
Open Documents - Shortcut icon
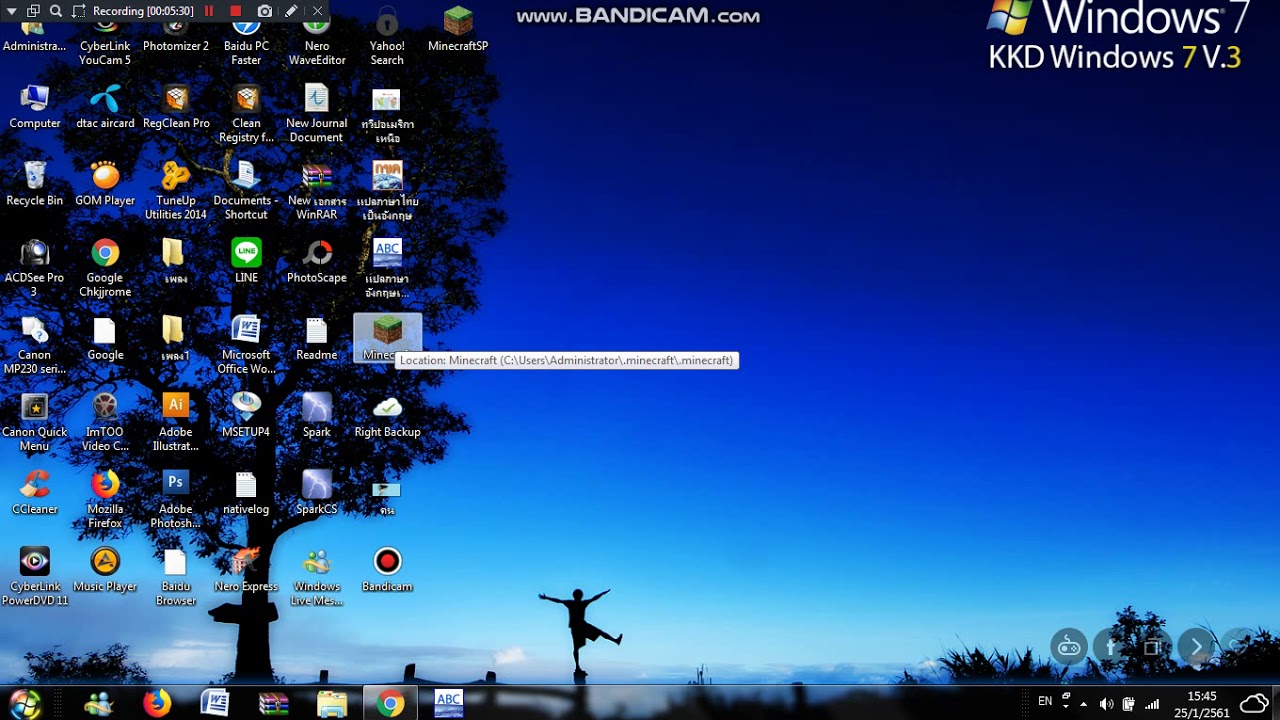(246, 192)
